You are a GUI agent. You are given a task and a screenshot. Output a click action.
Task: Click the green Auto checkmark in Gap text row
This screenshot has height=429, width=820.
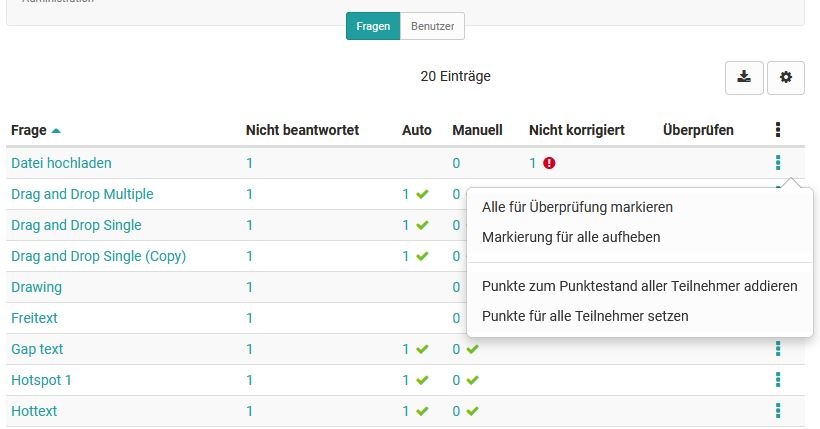[x=422, y=349]
